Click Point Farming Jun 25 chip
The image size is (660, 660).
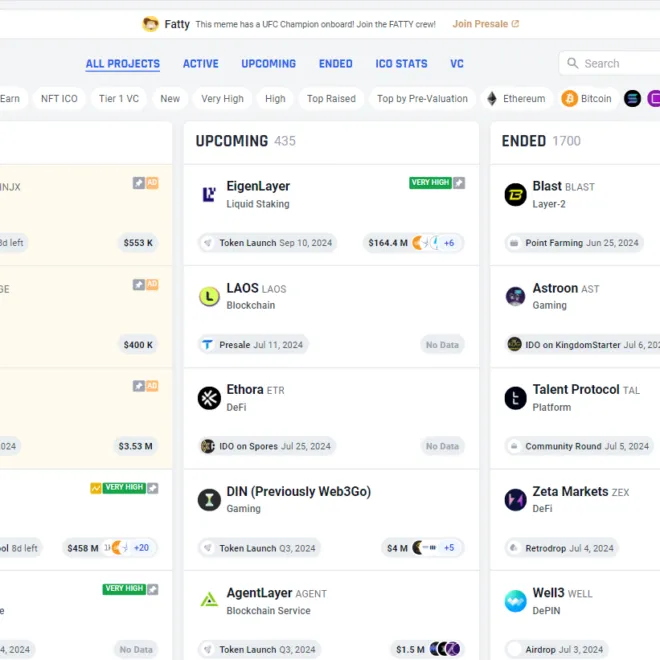(x=574, y=243)
